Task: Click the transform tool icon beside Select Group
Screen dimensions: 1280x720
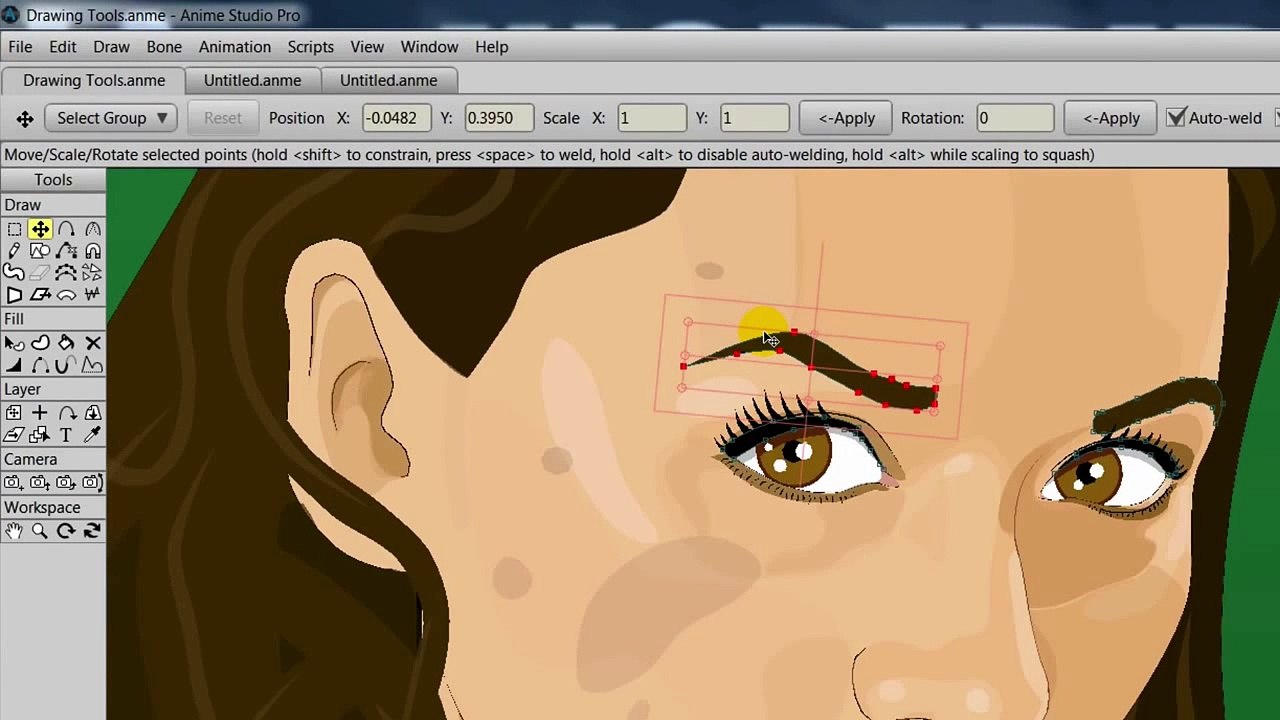Action: [25, 119]
